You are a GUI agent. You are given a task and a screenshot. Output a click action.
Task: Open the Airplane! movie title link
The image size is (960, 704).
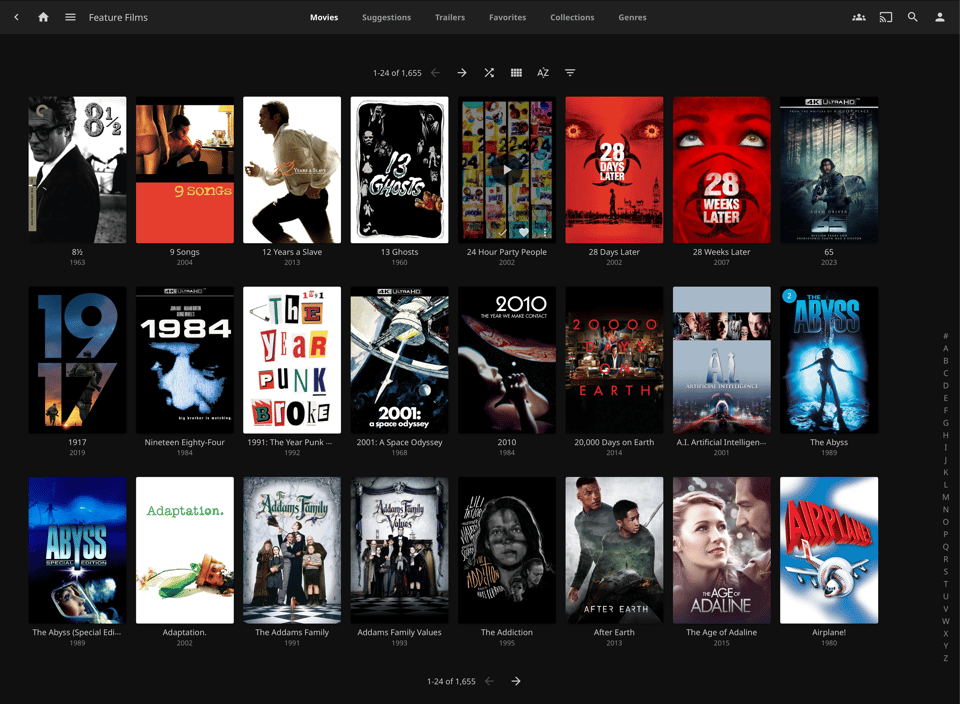[x=828, y=632]
